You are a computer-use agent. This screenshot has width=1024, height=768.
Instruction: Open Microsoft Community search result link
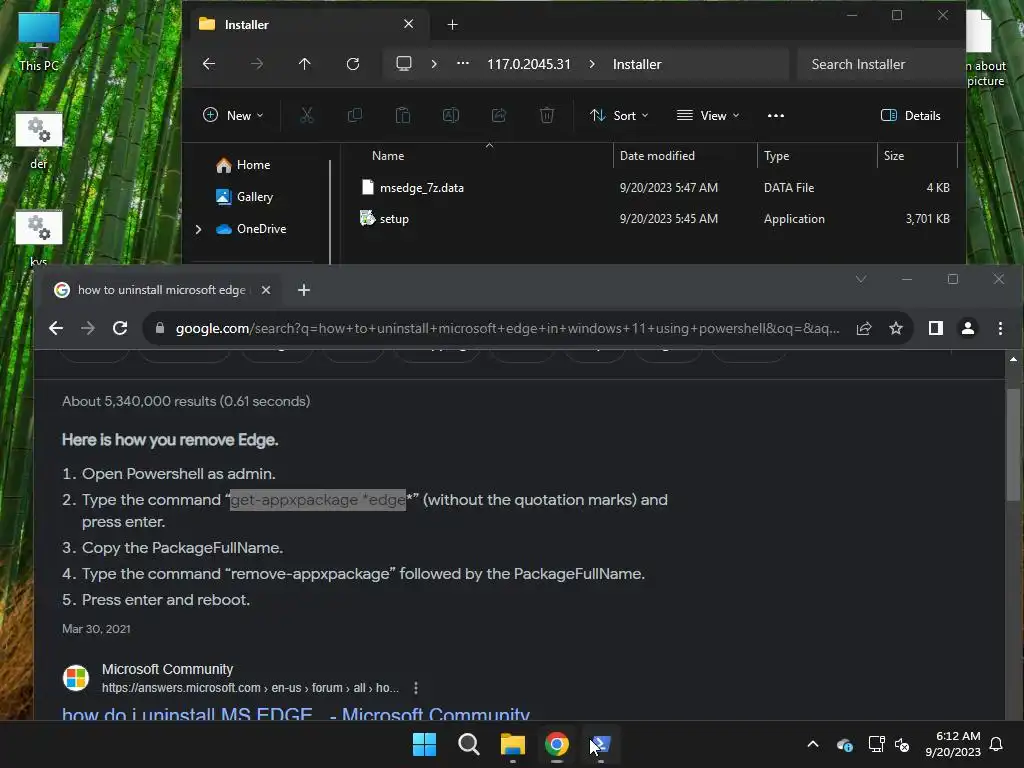296,714
